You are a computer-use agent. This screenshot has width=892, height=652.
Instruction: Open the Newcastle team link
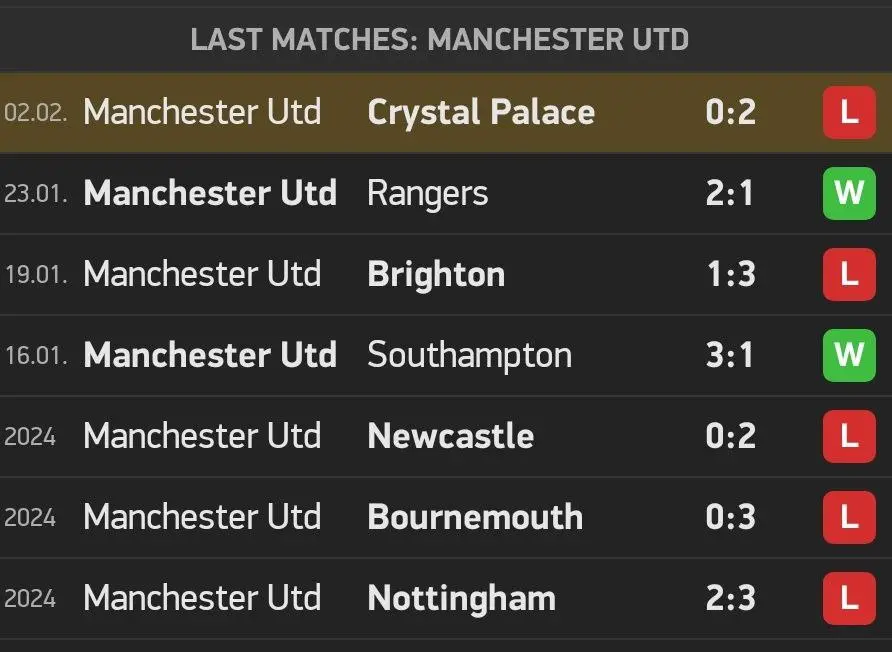click(x=451, y=436)
